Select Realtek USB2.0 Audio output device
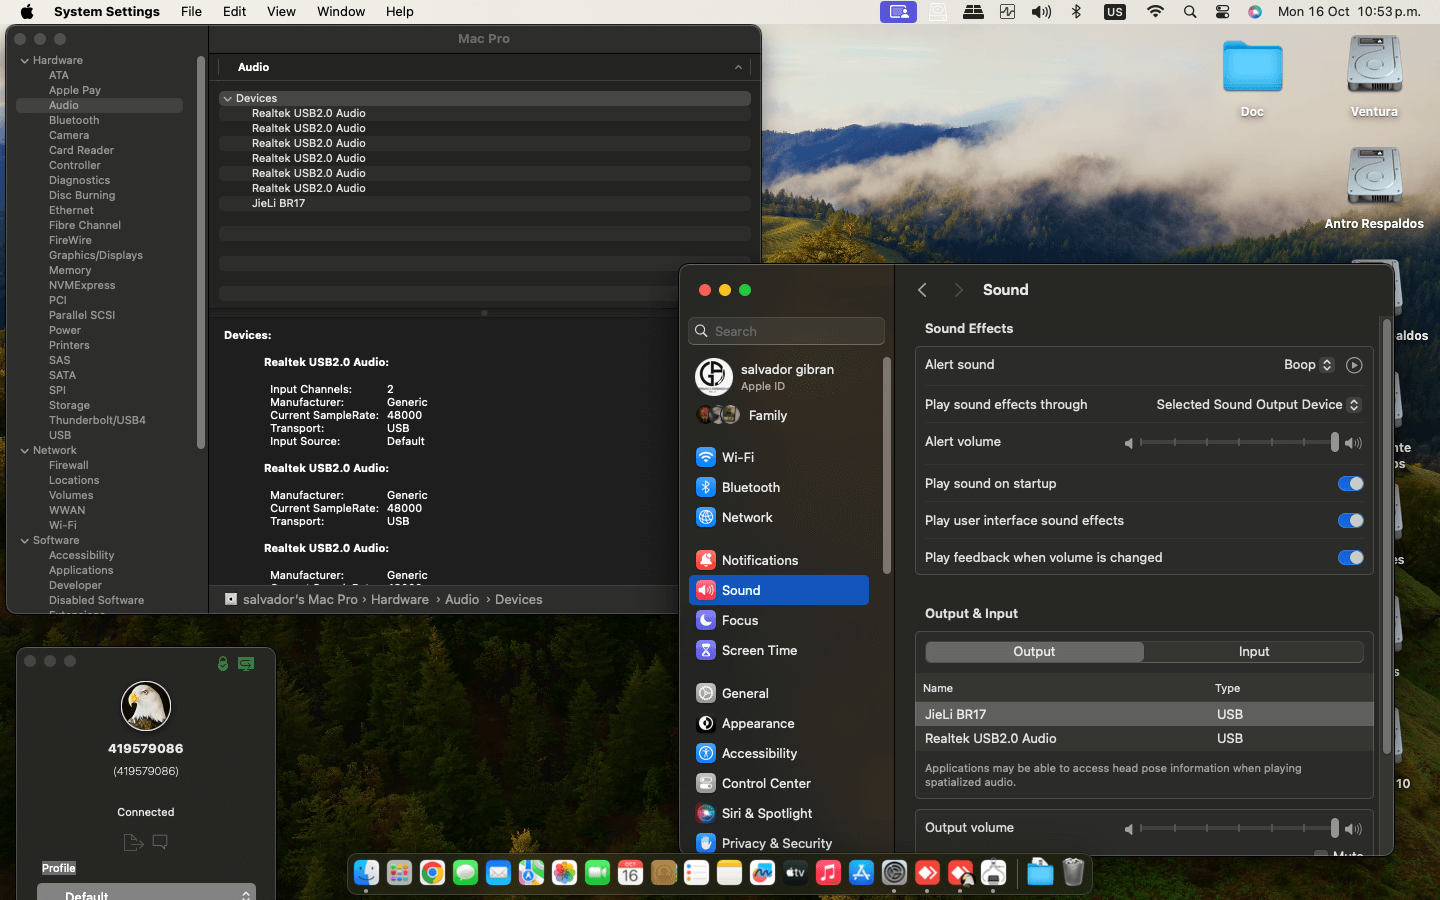The image size is (1440, 900). pyautogui.click(x=990, y=739)
